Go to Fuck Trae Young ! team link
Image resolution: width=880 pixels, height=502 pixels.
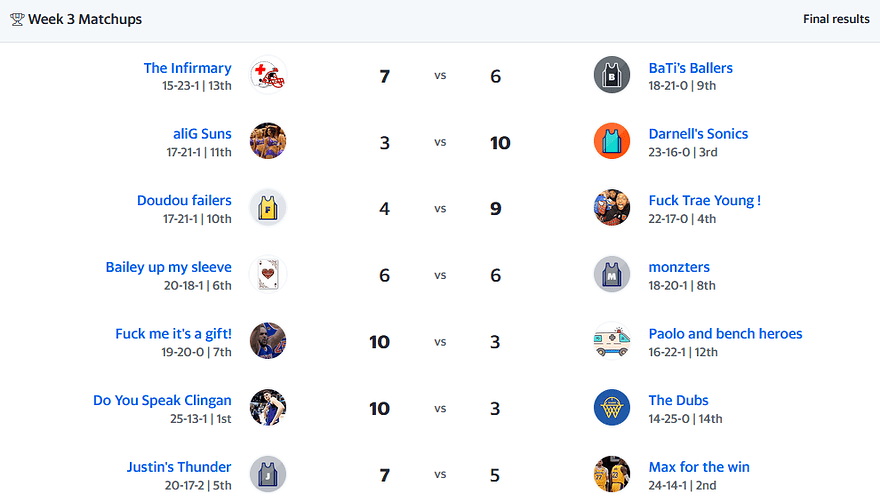[704, 200]
